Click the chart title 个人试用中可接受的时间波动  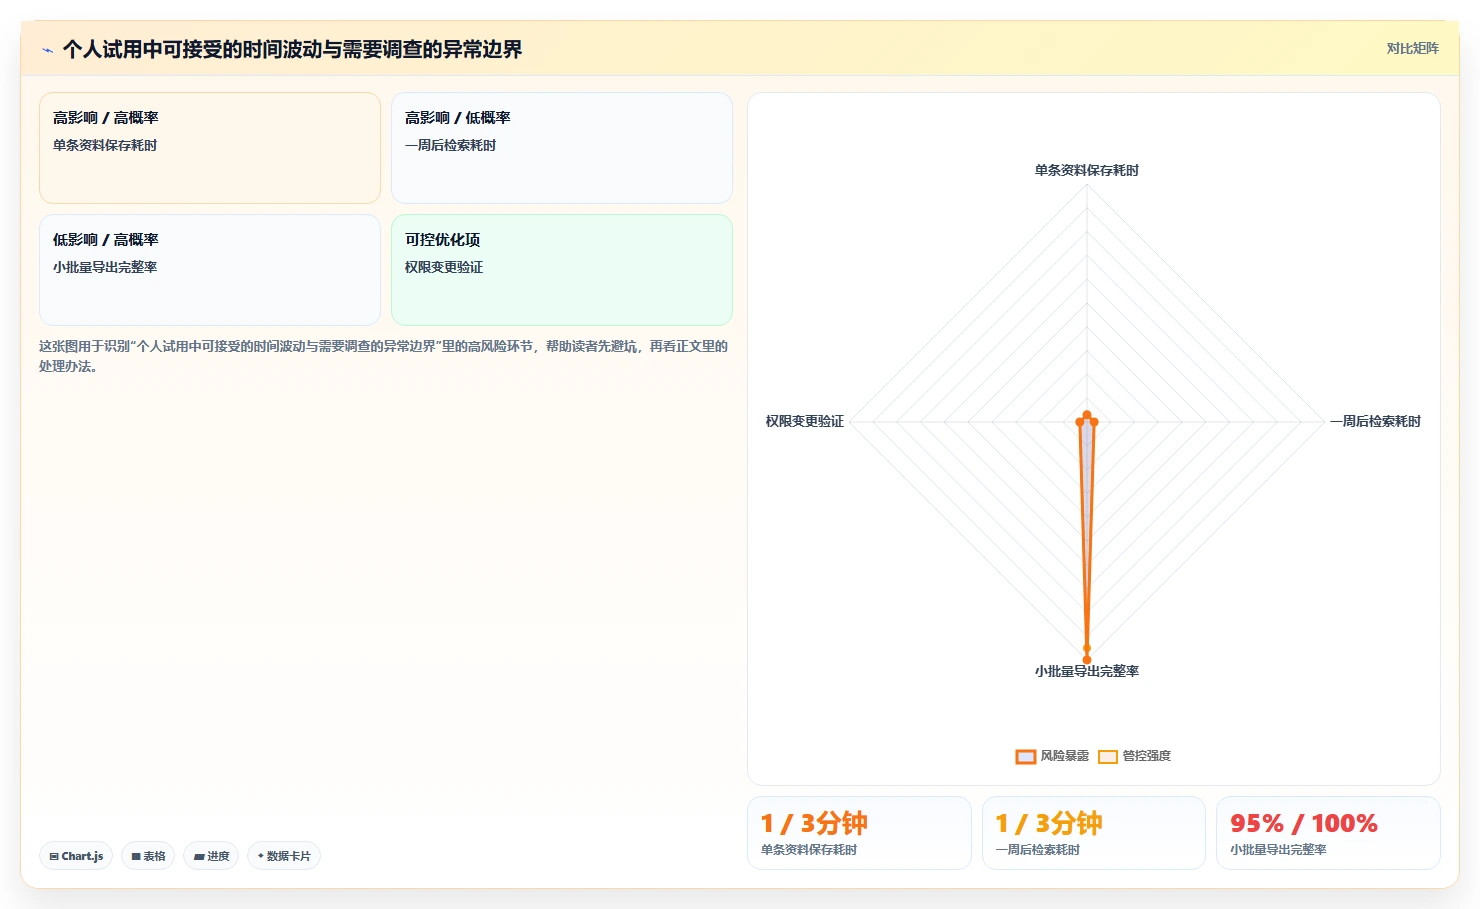[x=292, y=49]
